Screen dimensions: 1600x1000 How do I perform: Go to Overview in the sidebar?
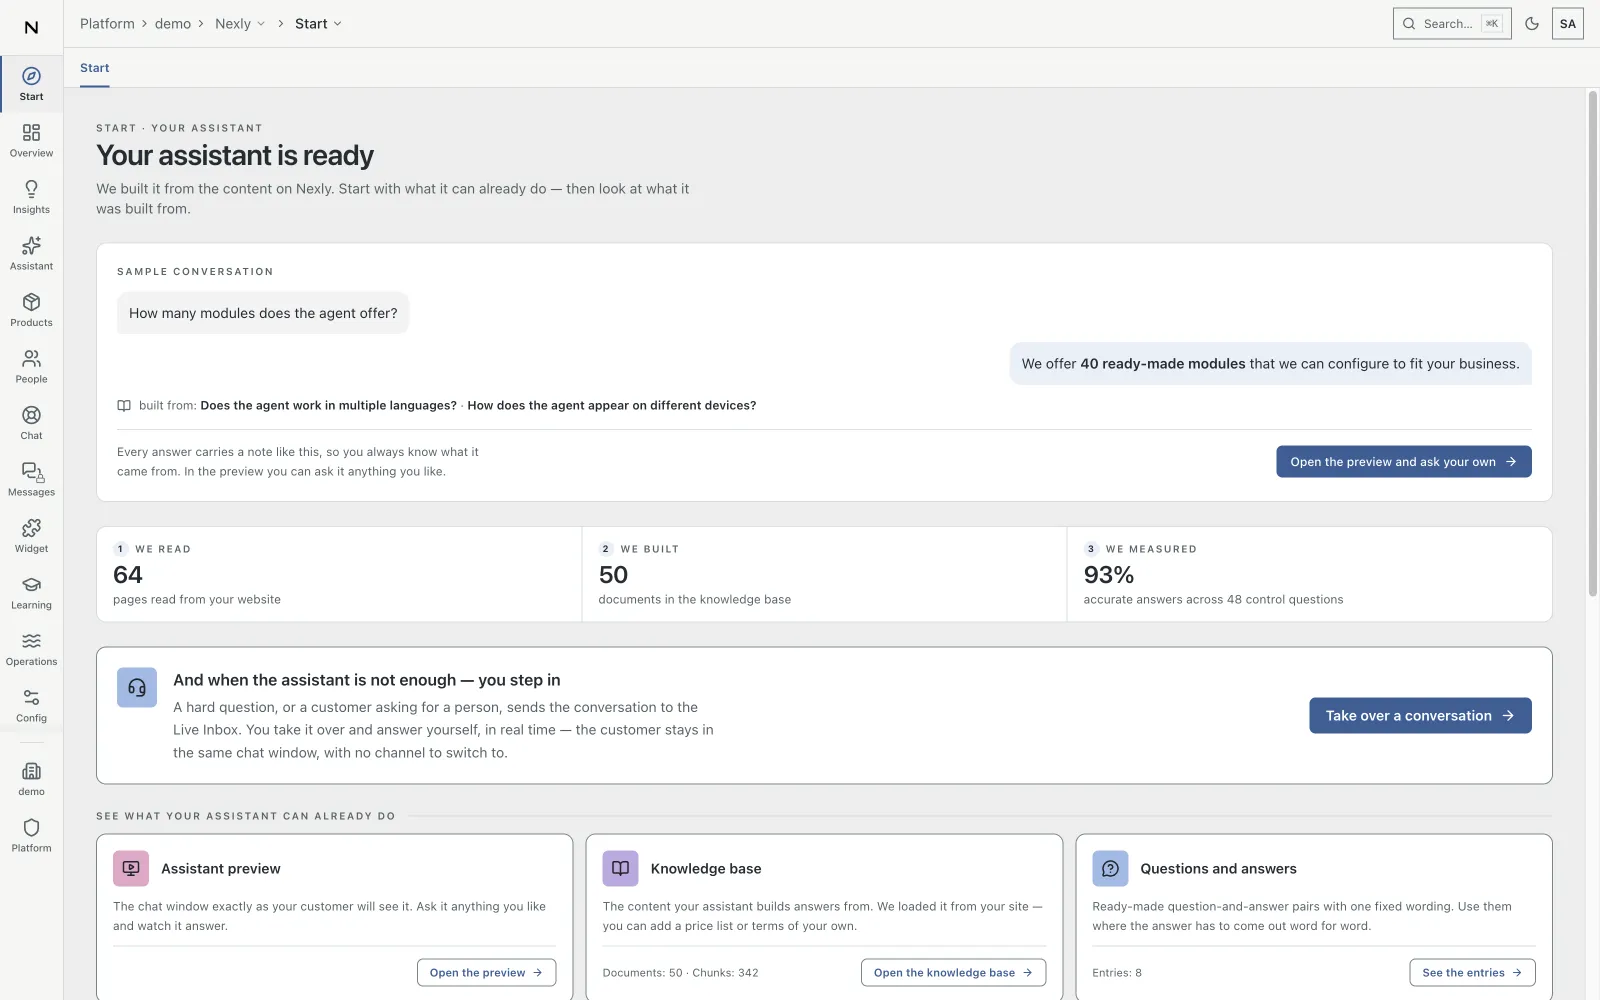31,141
